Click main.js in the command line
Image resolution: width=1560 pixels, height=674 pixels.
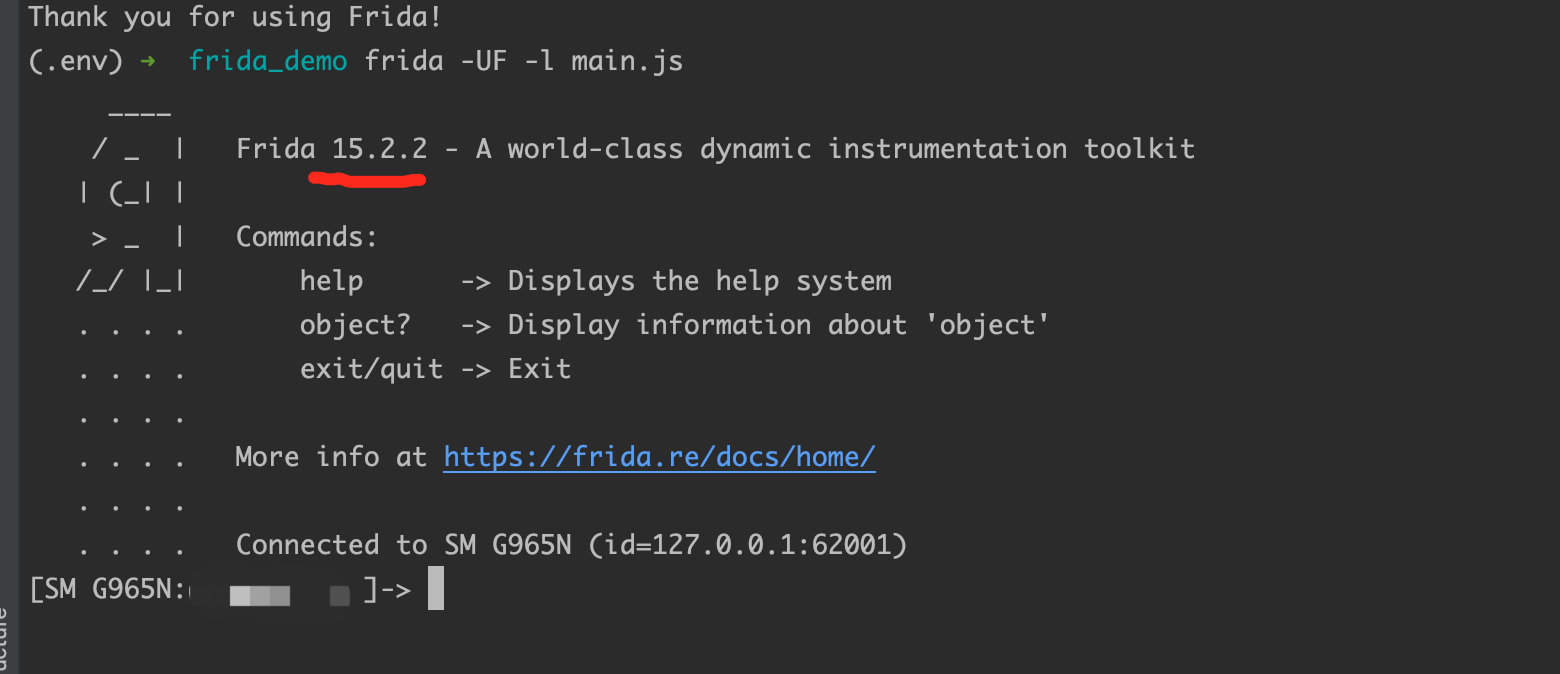pyautogui.click(x=627, y=61)
